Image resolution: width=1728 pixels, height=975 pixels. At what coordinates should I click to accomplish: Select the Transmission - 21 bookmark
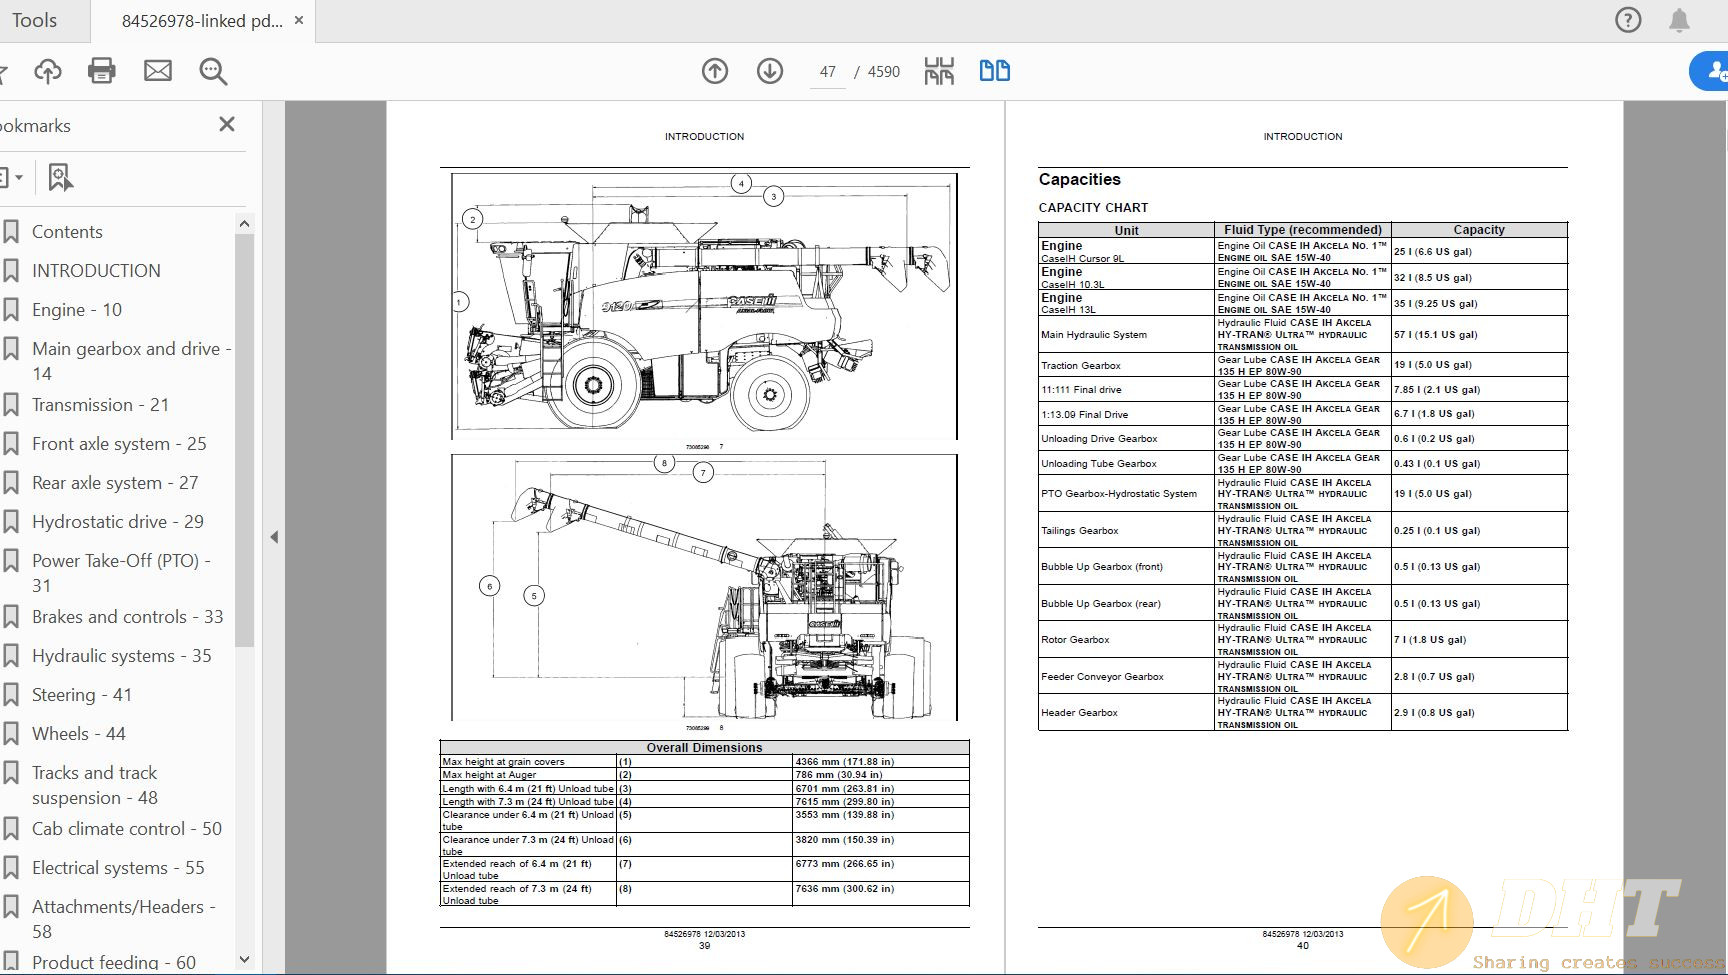coord(100,405)
